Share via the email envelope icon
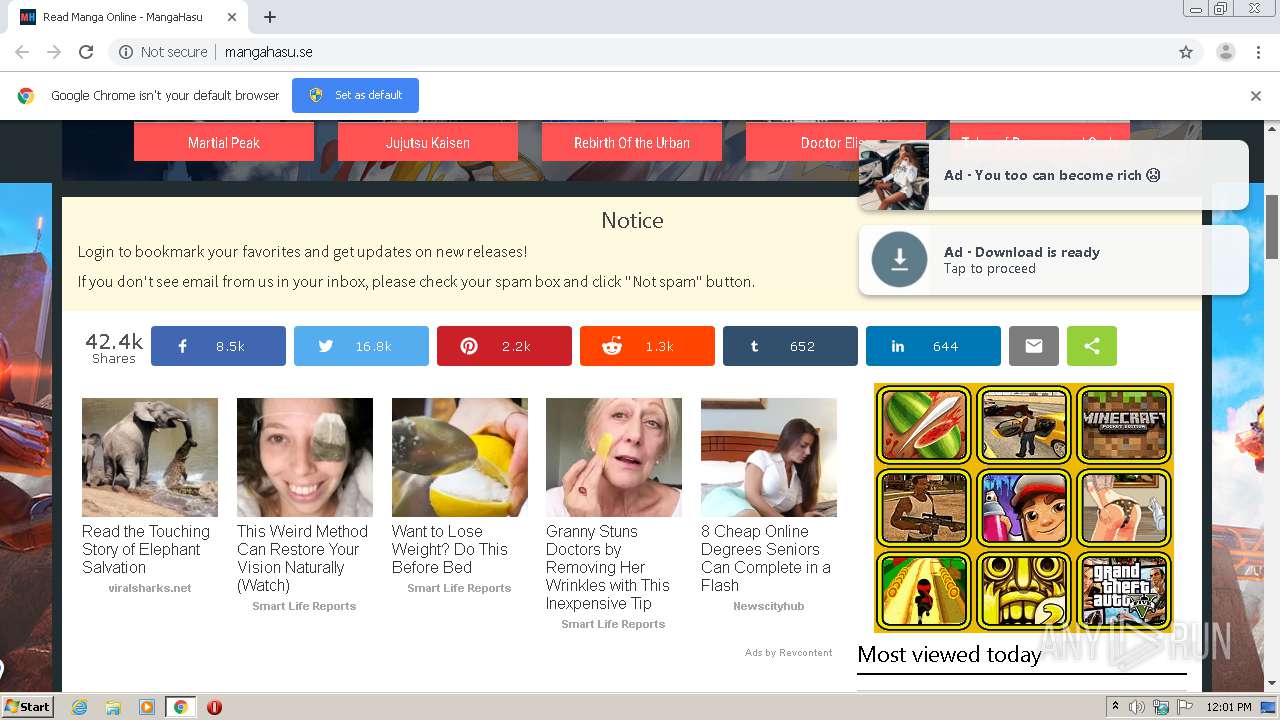 [1034, 346]
